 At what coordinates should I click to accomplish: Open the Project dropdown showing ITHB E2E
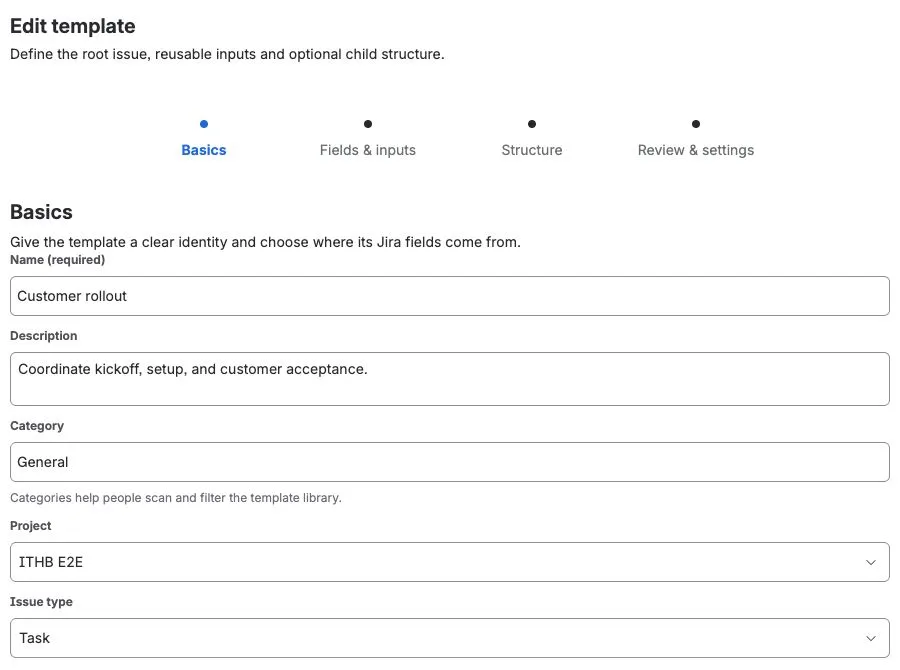pos(450,562)
